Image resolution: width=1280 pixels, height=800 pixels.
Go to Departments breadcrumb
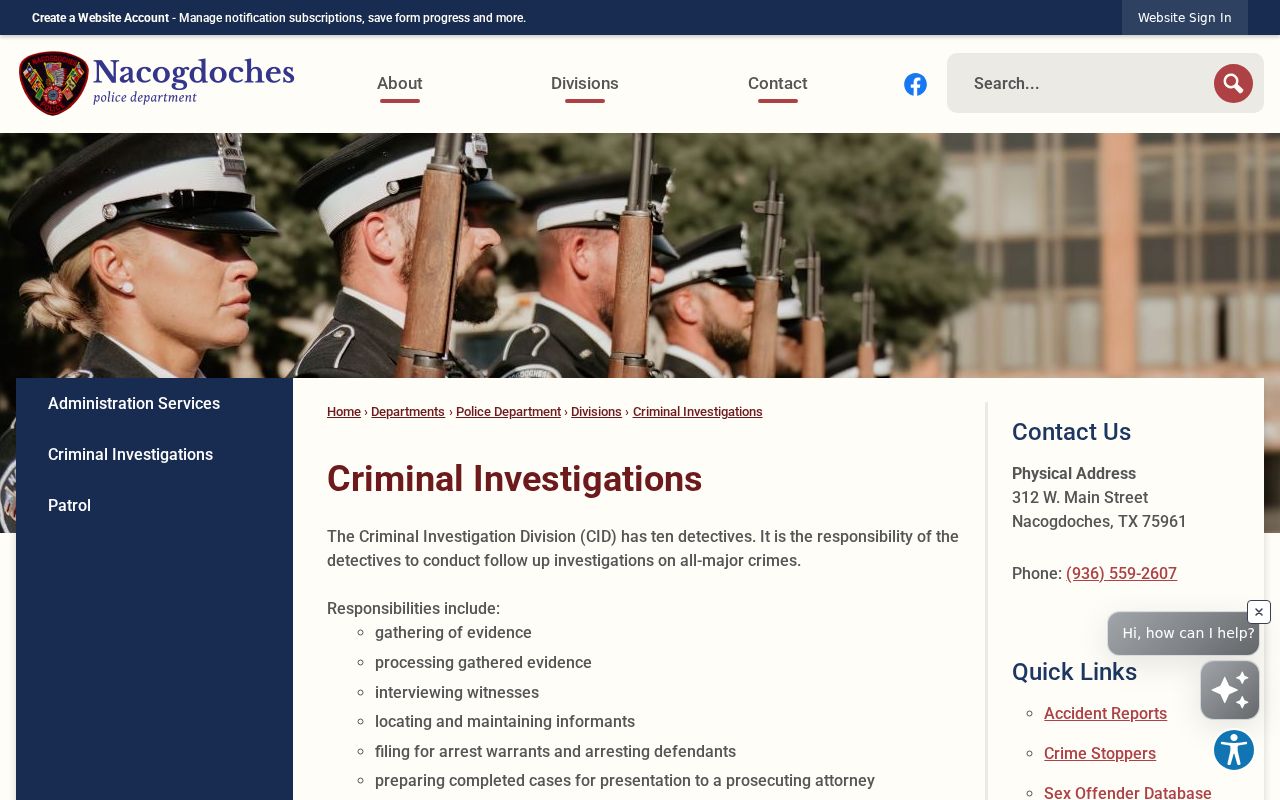pyautogui.click(x=408, y=412)
